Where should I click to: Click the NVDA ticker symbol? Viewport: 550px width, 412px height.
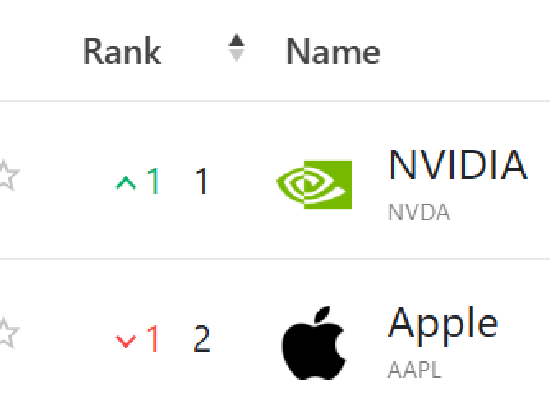tap(419, 212)
